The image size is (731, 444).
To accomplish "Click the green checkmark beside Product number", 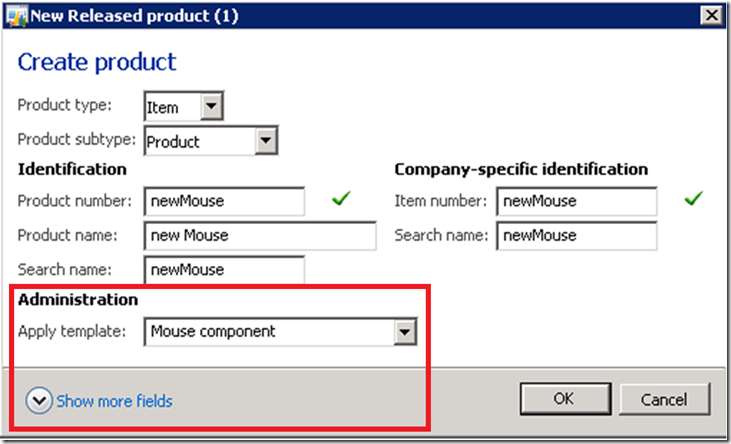I will click(341, 200).
